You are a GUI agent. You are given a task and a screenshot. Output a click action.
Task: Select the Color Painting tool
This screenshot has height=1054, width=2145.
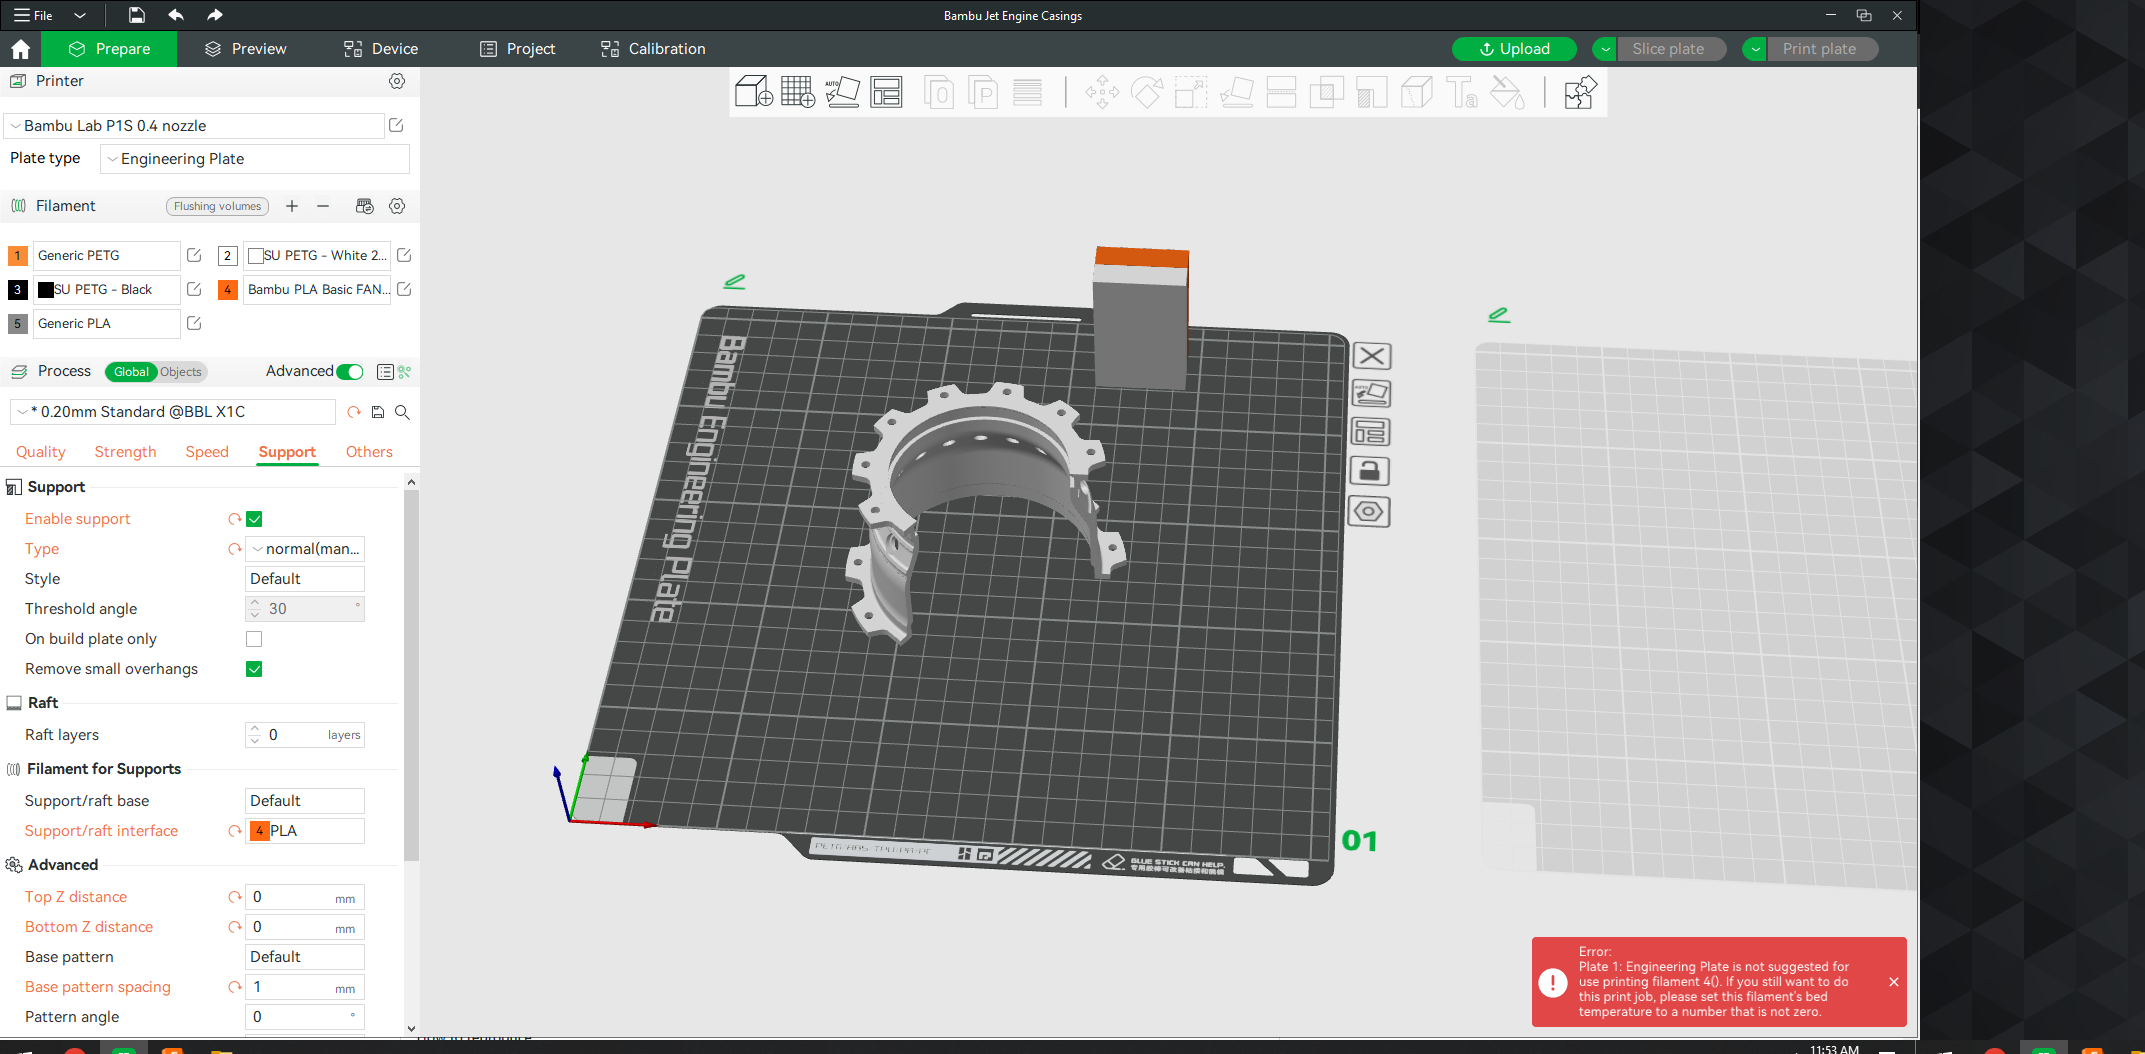1507,92
